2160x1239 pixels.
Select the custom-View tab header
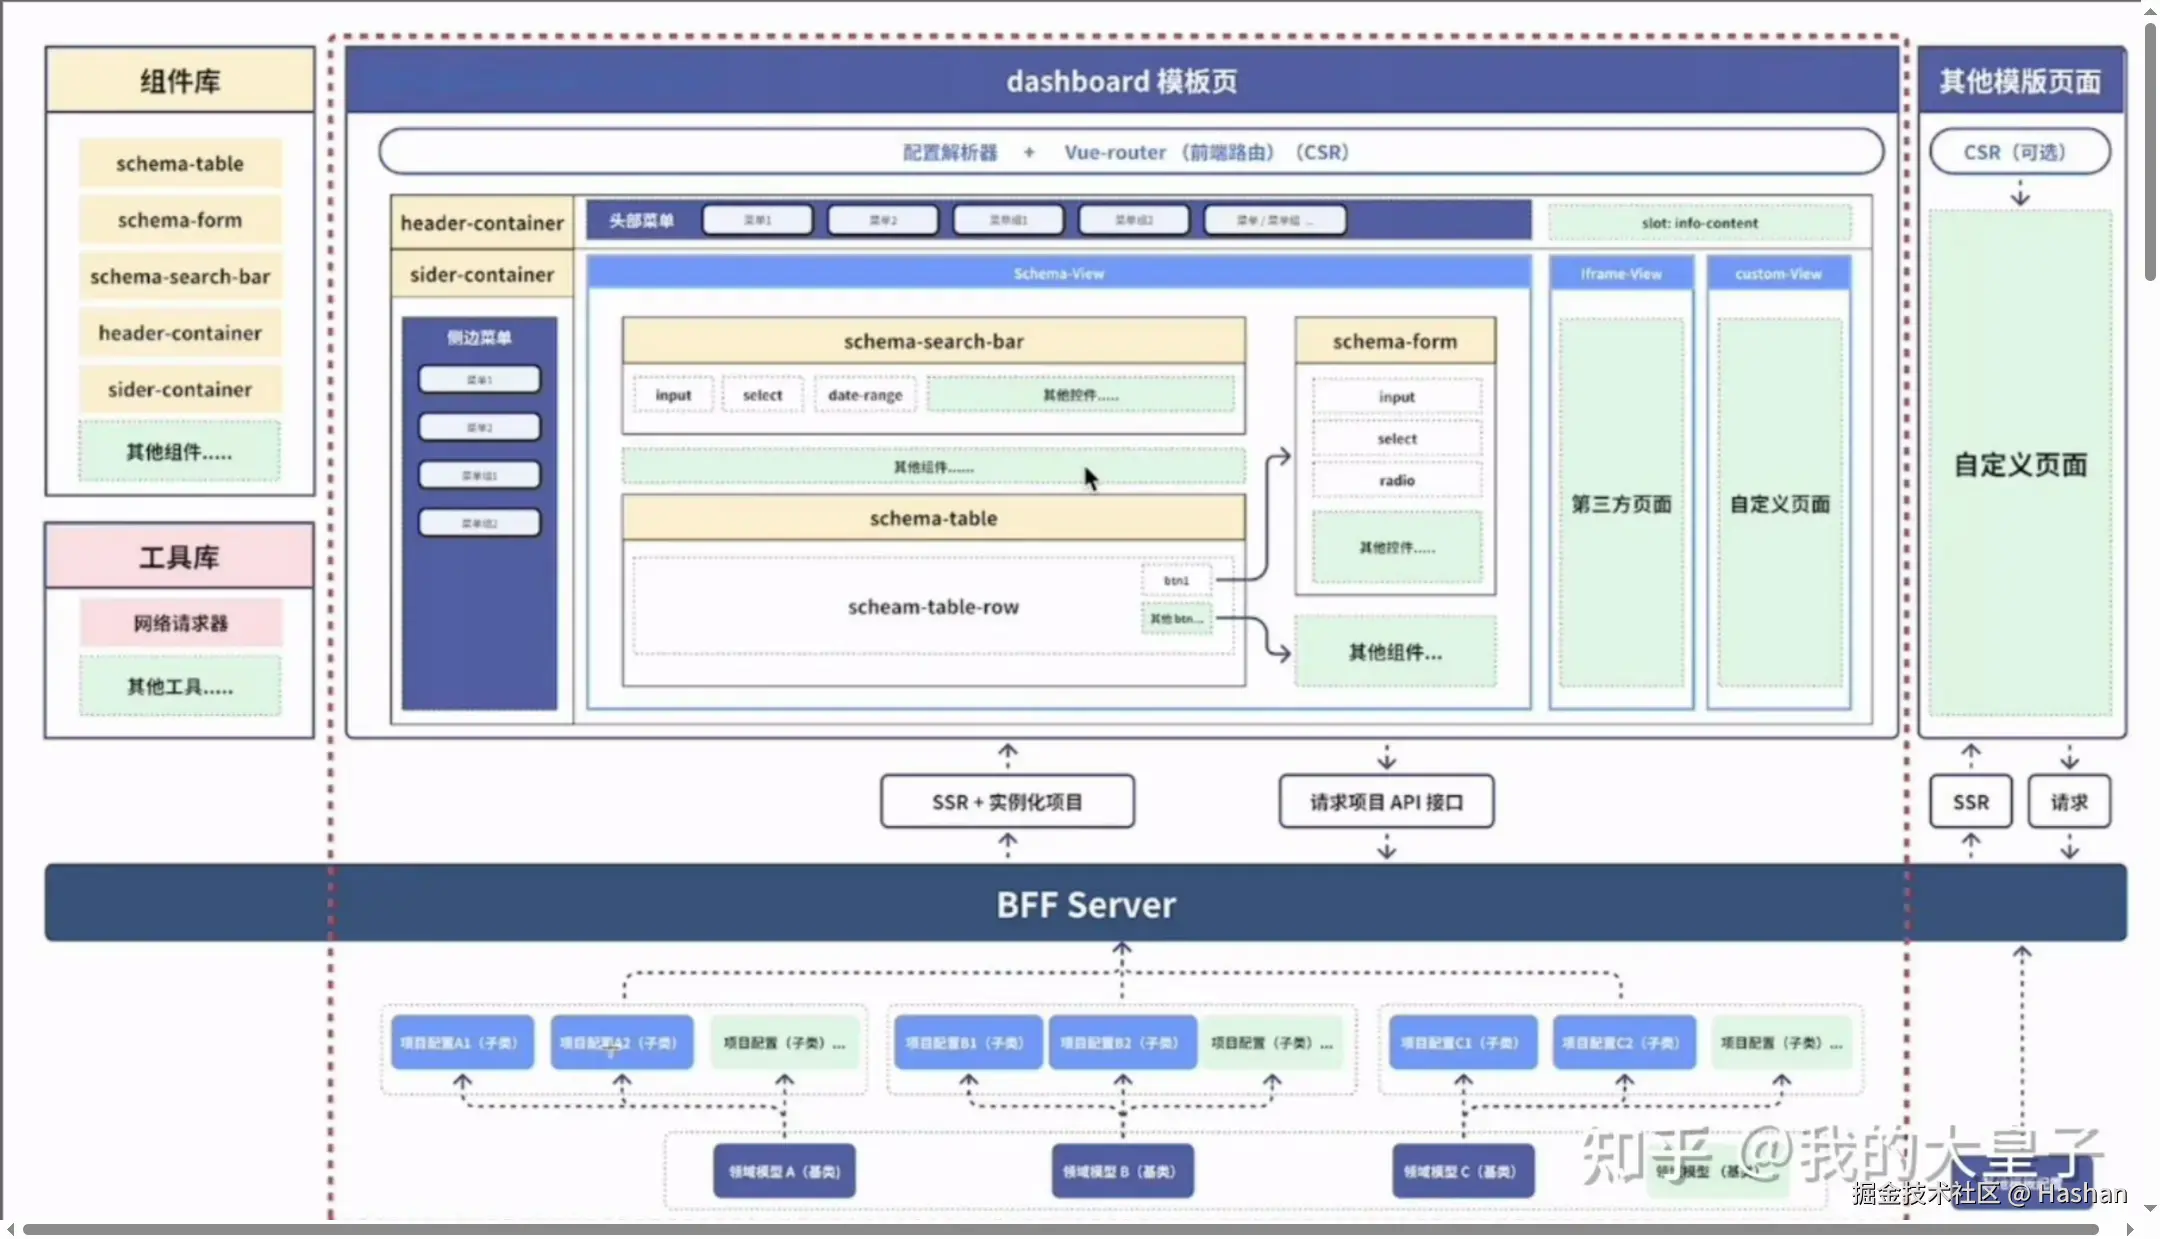(1778, 273)
